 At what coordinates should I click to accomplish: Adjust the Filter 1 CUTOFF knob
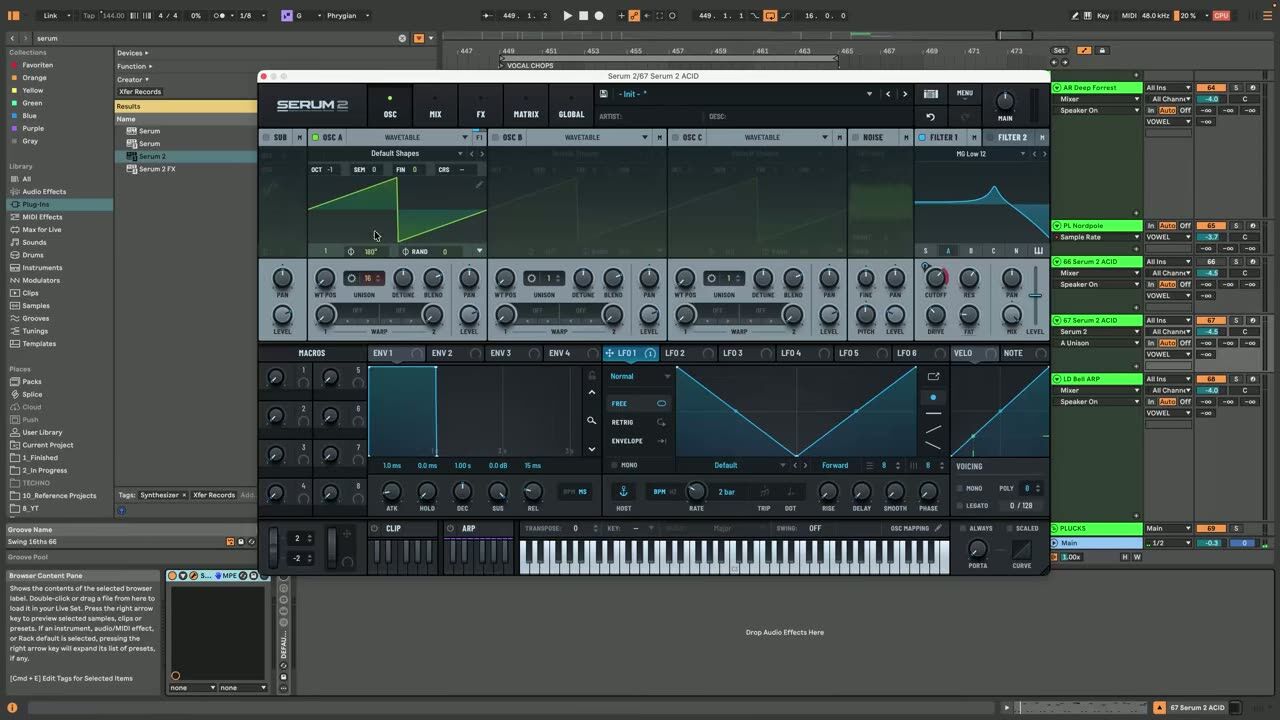click(x=936, y=277)
